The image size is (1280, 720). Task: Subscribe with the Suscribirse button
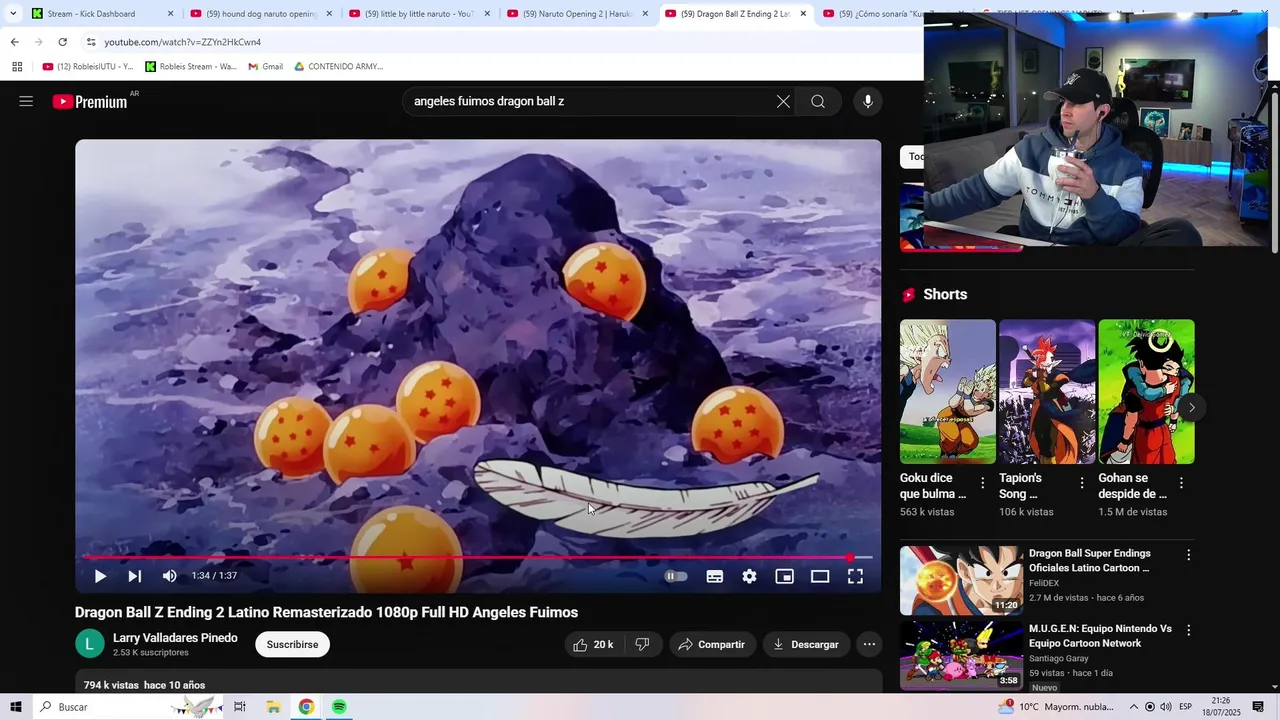coord(292,645)
